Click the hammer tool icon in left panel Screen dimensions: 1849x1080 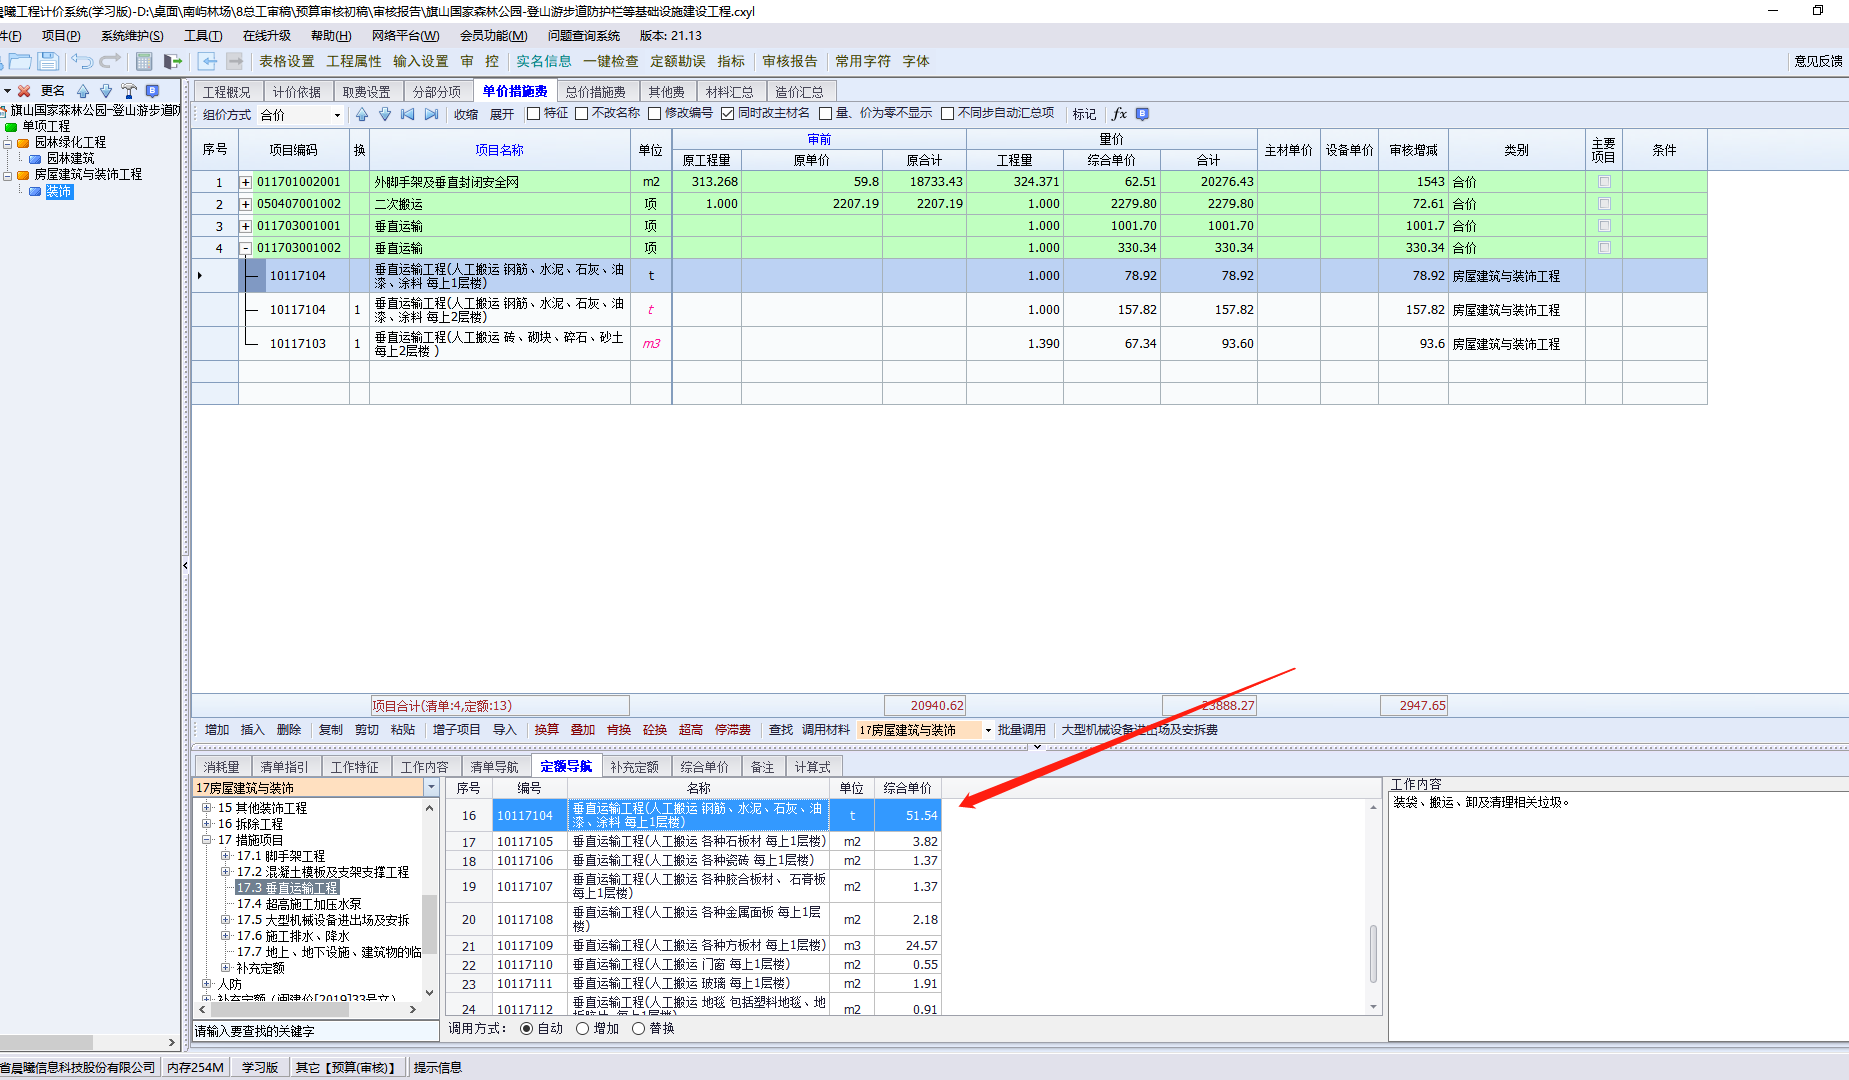pyautogui.click(x=129, y=91)
